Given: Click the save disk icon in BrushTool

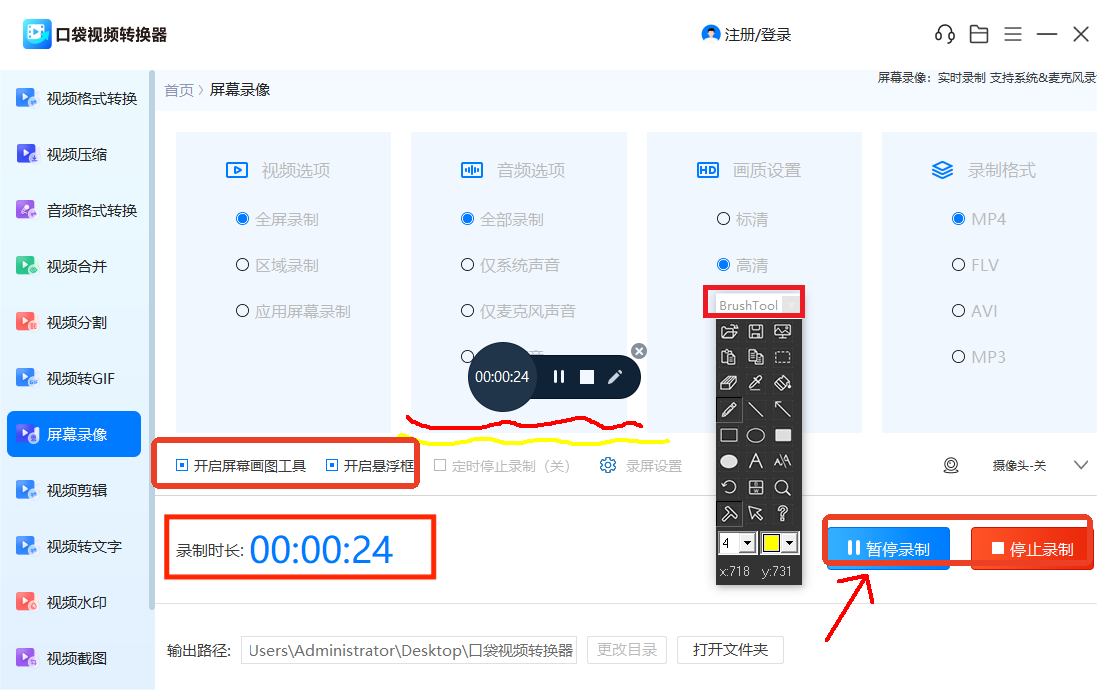Looking at the screenshot, I should coord(756,331).
